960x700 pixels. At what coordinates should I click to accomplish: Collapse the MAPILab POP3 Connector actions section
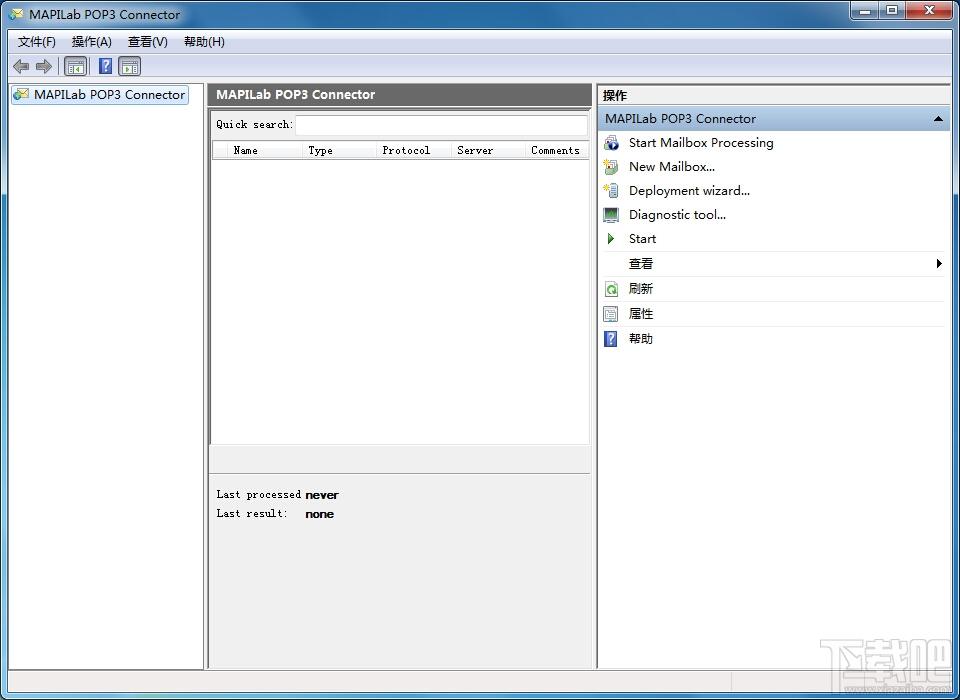pos(938,119)
